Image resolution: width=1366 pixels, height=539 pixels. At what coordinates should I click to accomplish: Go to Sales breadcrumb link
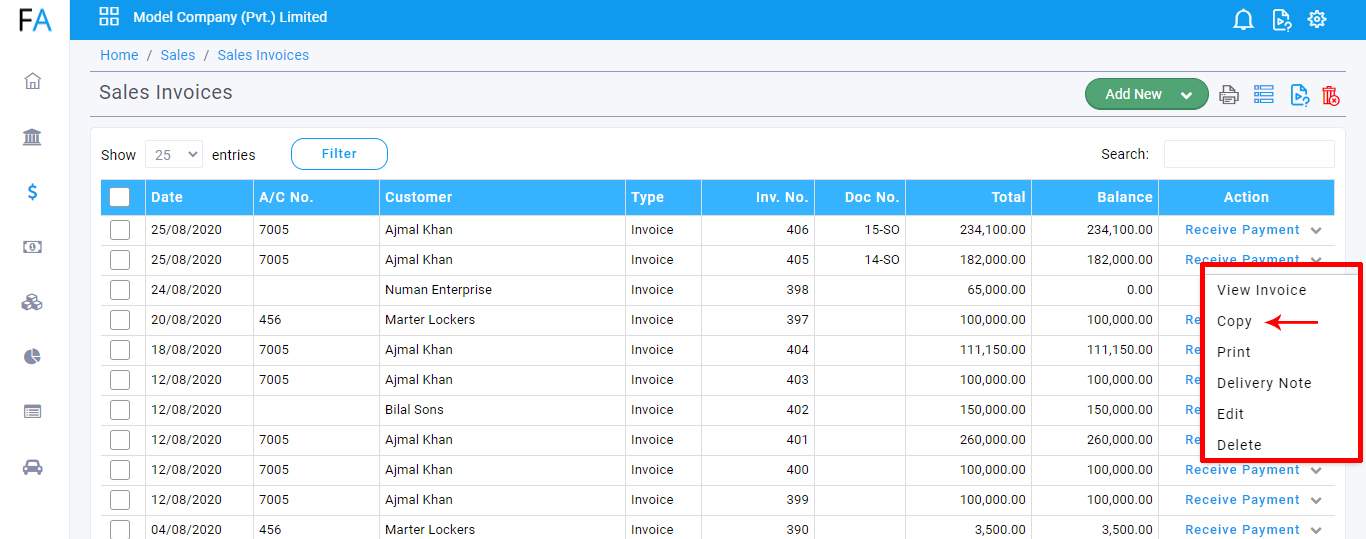(x=178, y=55)
